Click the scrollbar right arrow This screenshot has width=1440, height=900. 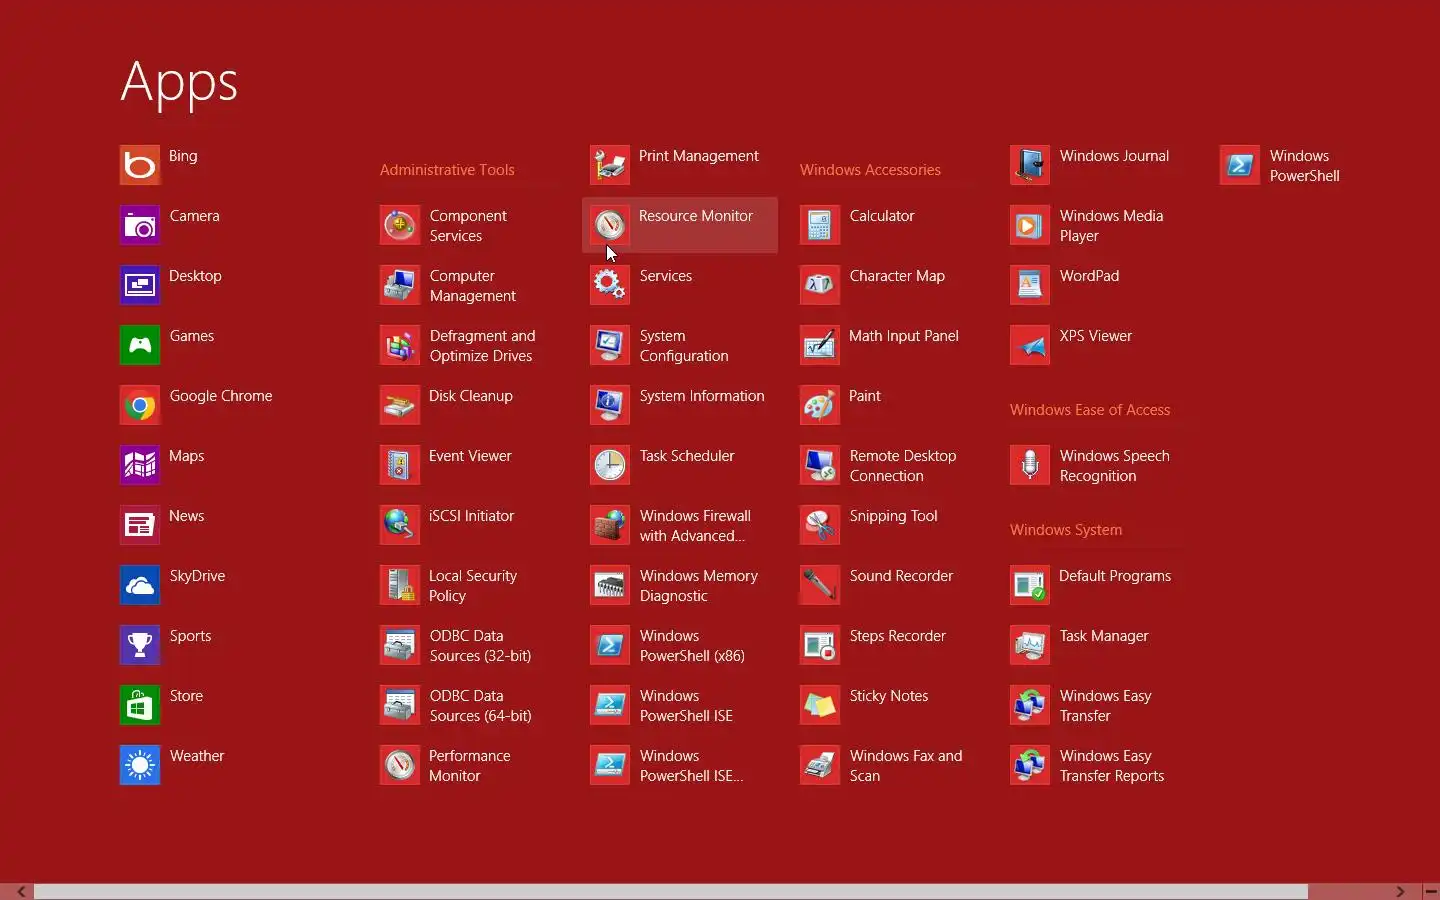1400,892
